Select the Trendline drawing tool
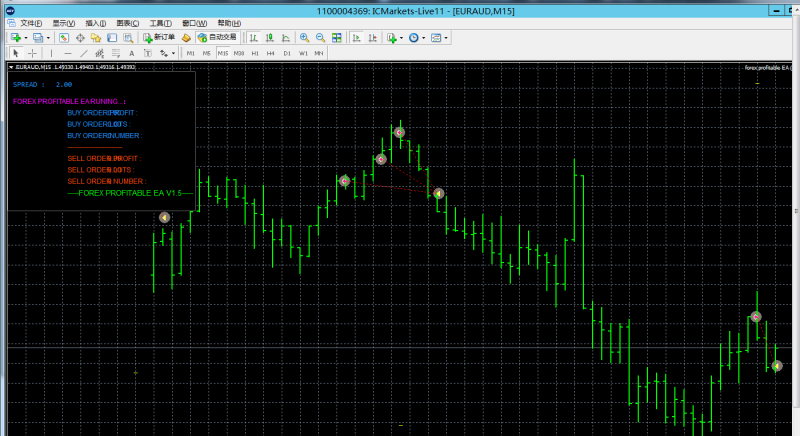This screenshot has width=800, height=436. (x=84, y=53)
